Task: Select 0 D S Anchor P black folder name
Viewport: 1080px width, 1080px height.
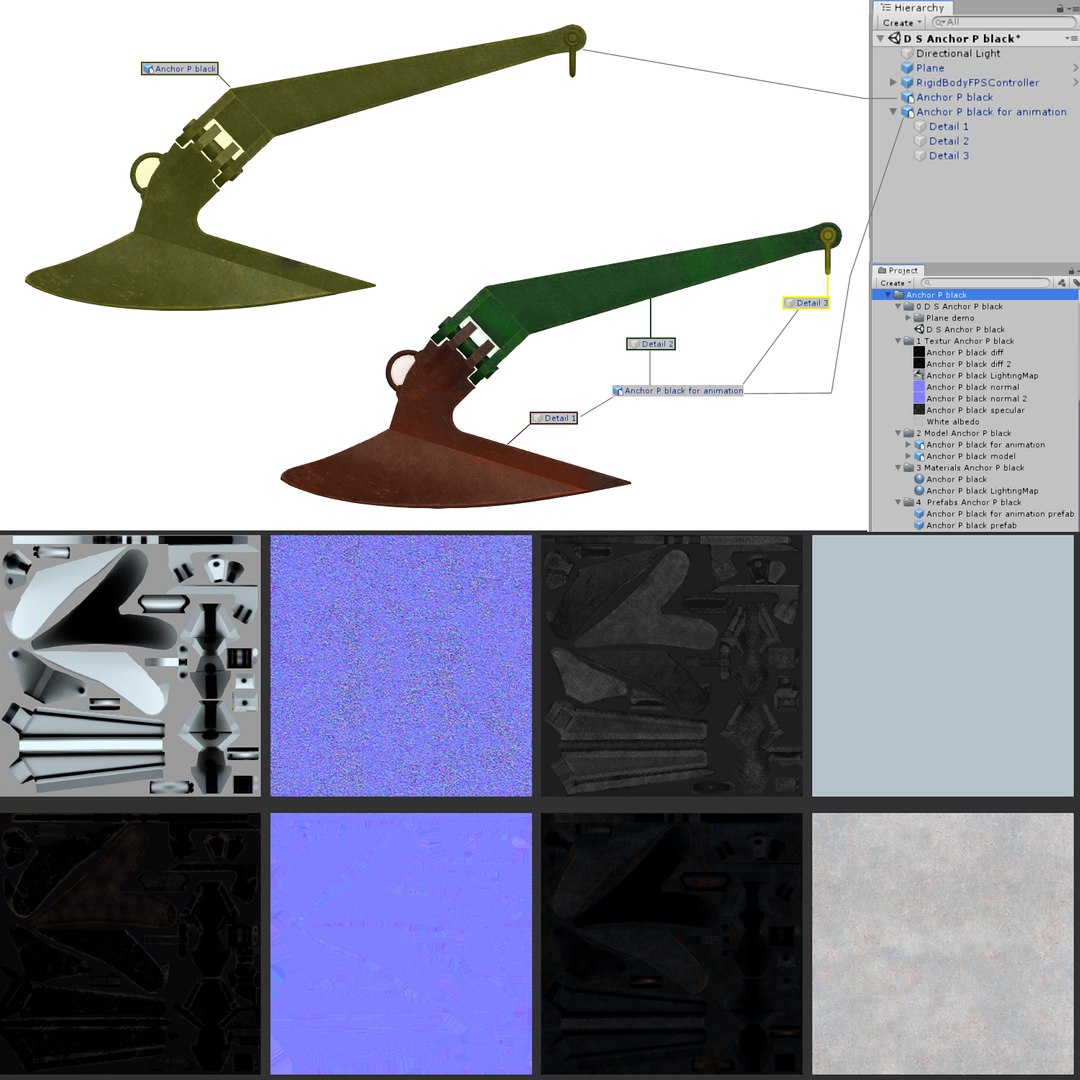Action: tap(959, 306)
